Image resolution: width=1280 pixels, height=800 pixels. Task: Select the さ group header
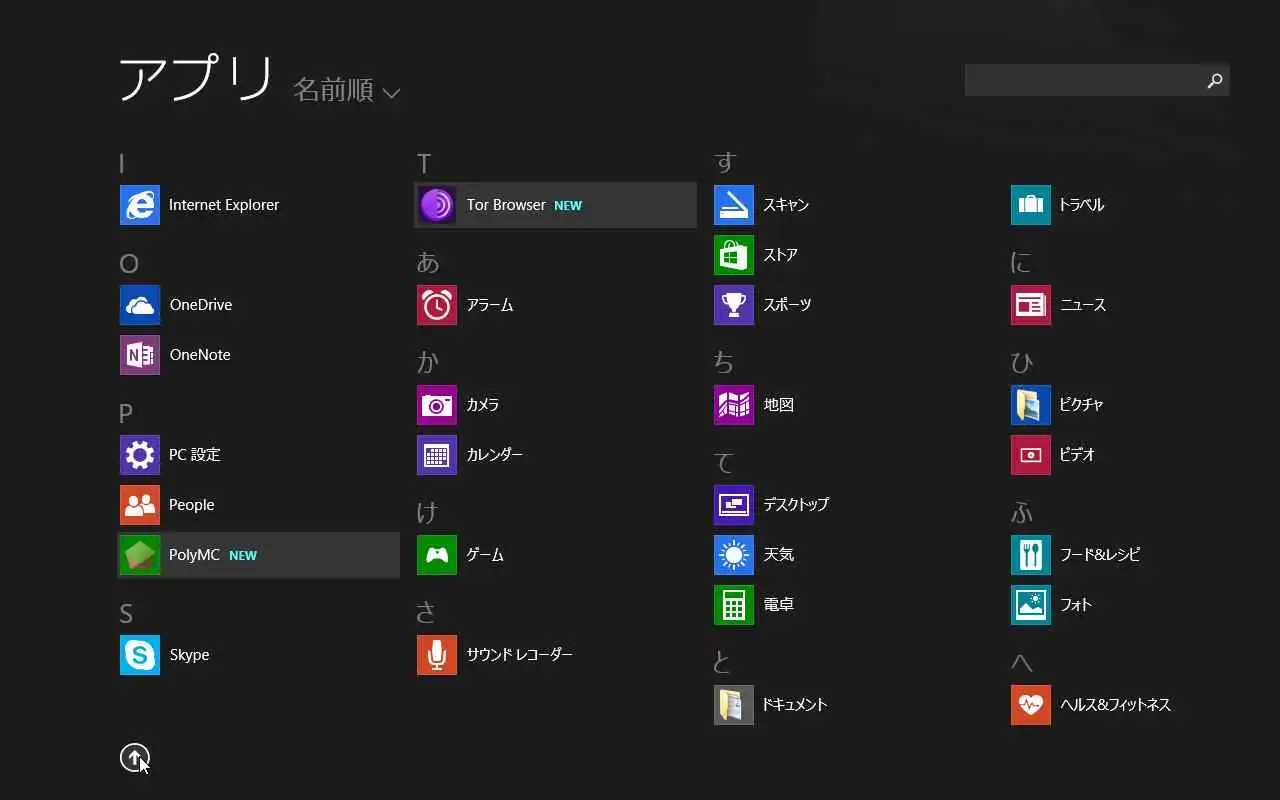click(x=427, y=612)
